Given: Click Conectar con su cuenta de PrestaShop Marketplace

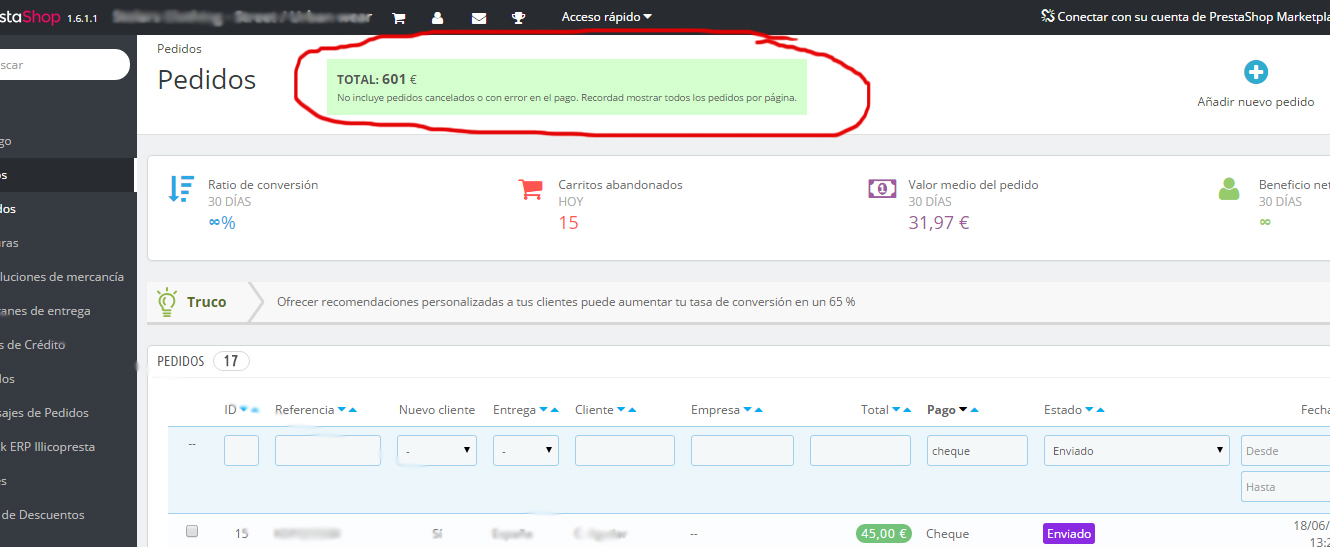Looking at the screenshot, I should [x=1185, y=17].
